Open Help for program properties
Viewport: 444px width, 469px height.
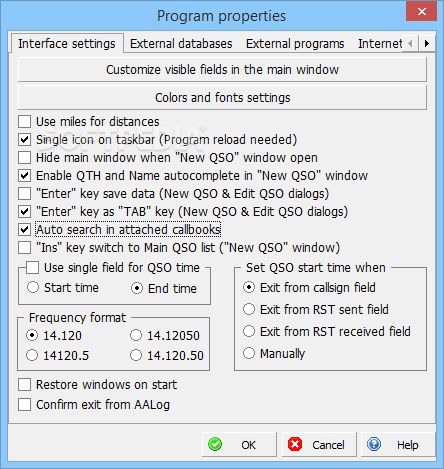click(398, 445)
